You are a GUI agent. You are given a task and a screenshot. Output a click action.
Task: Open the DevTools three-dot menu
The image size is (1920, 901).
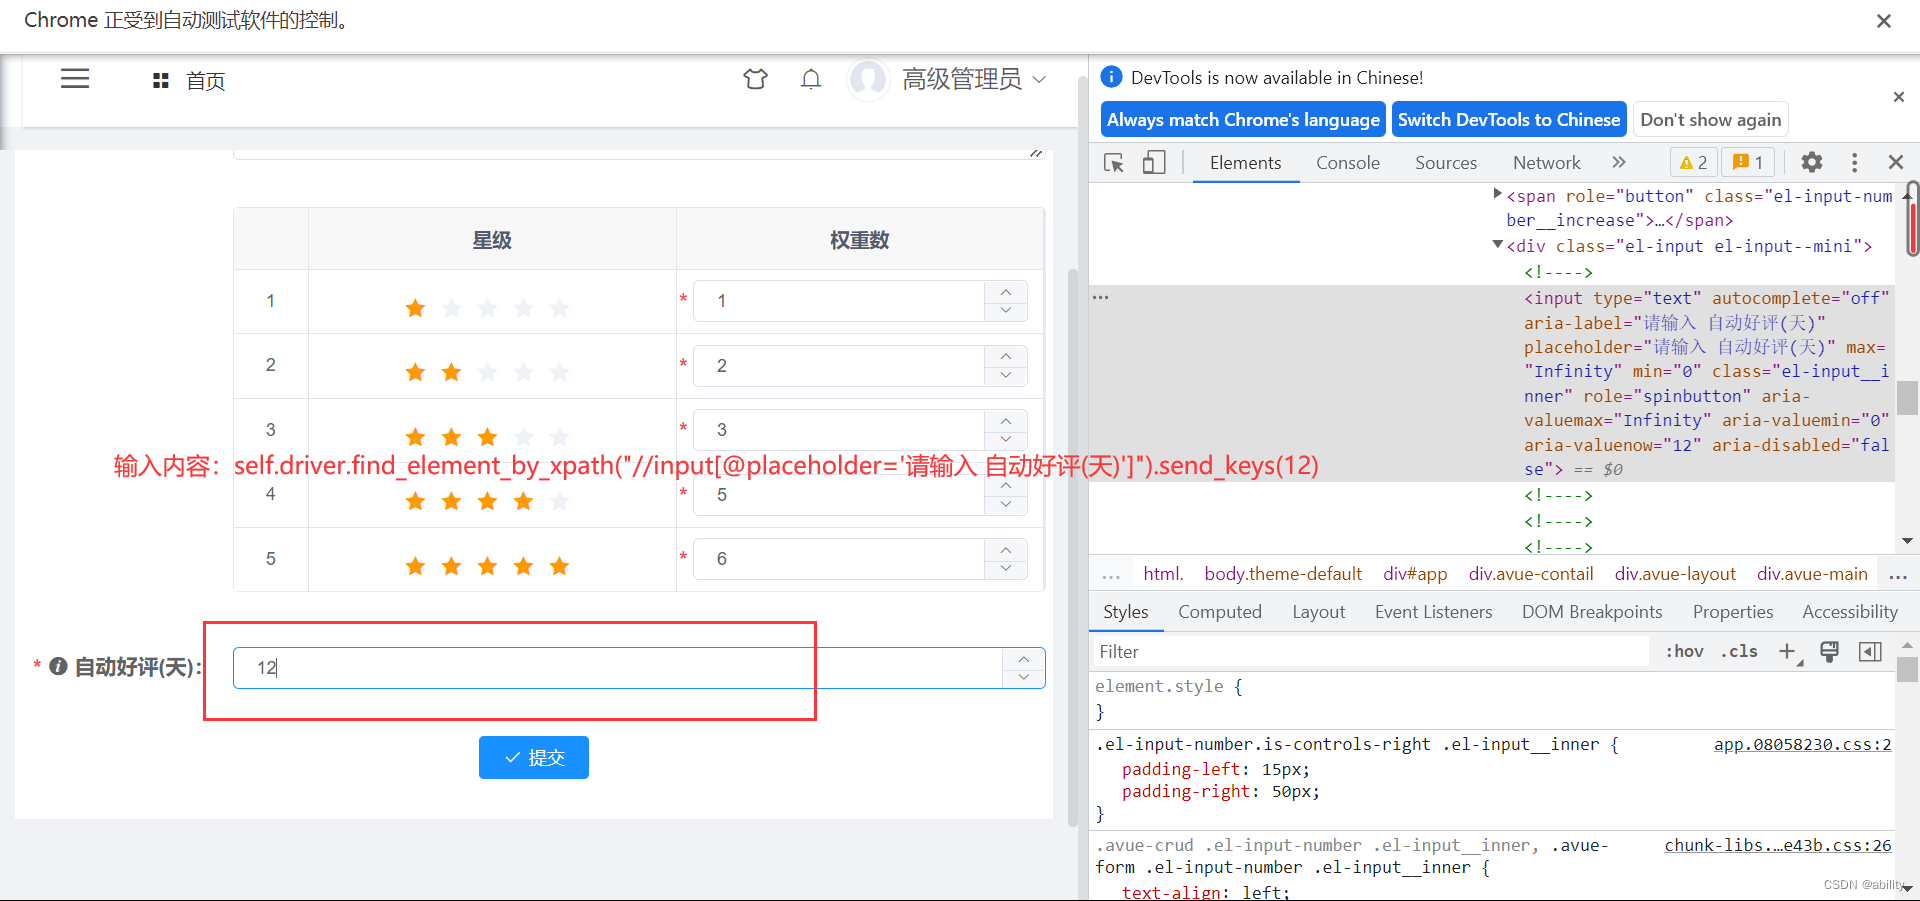coord(1854,162)
